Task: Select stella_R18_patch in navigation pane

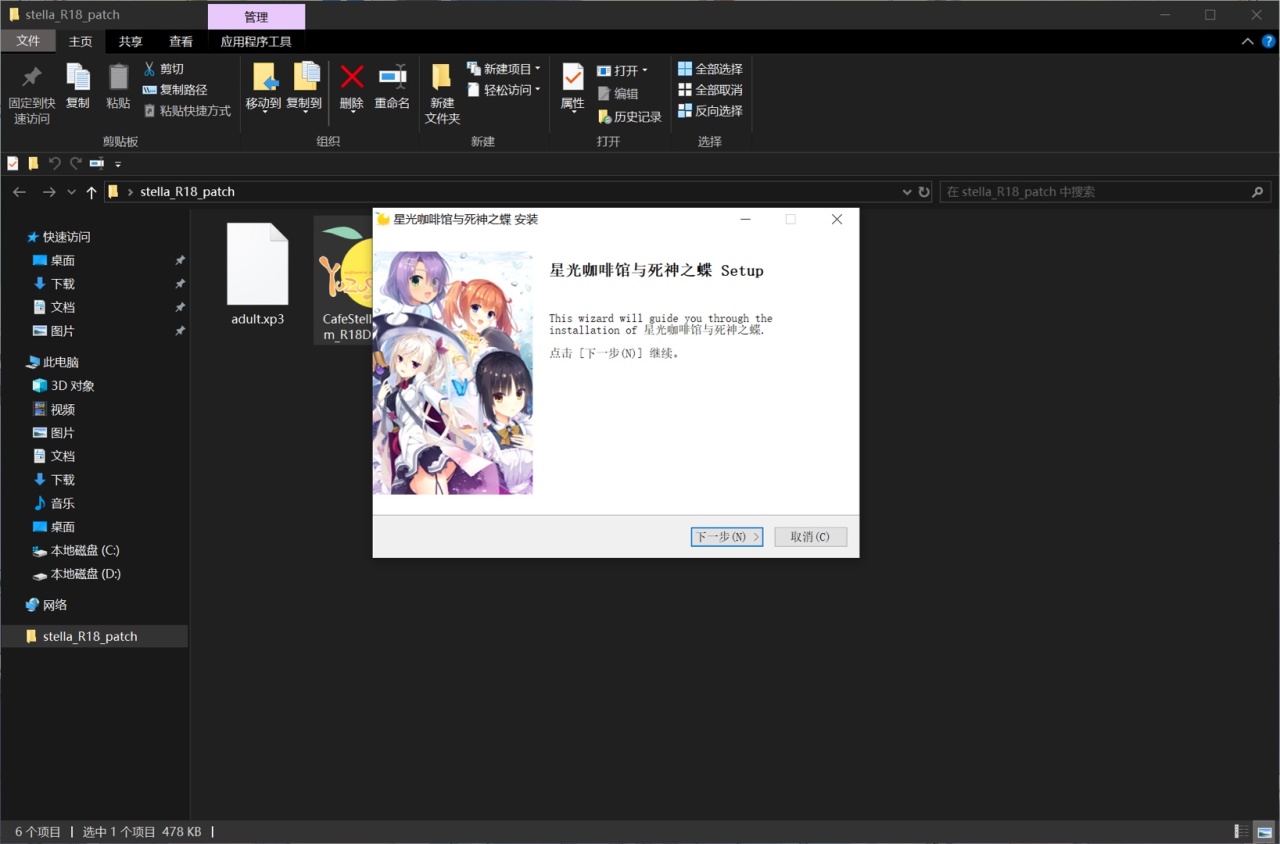Action: pyautogui.click(x=96, y=636)
